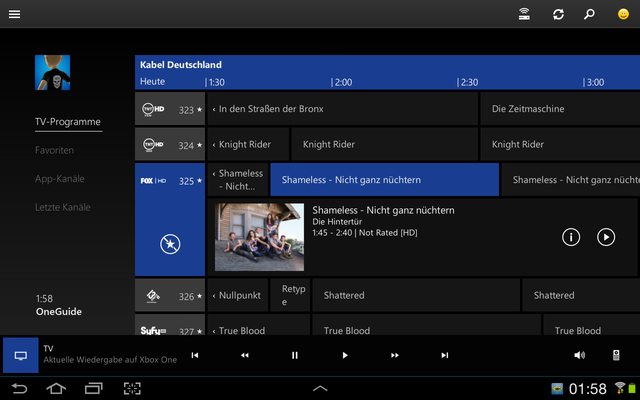The width and height of the screenshot is (640, 400).
Task: Tap the refresh icon
Action: click(x=558, y=14)
